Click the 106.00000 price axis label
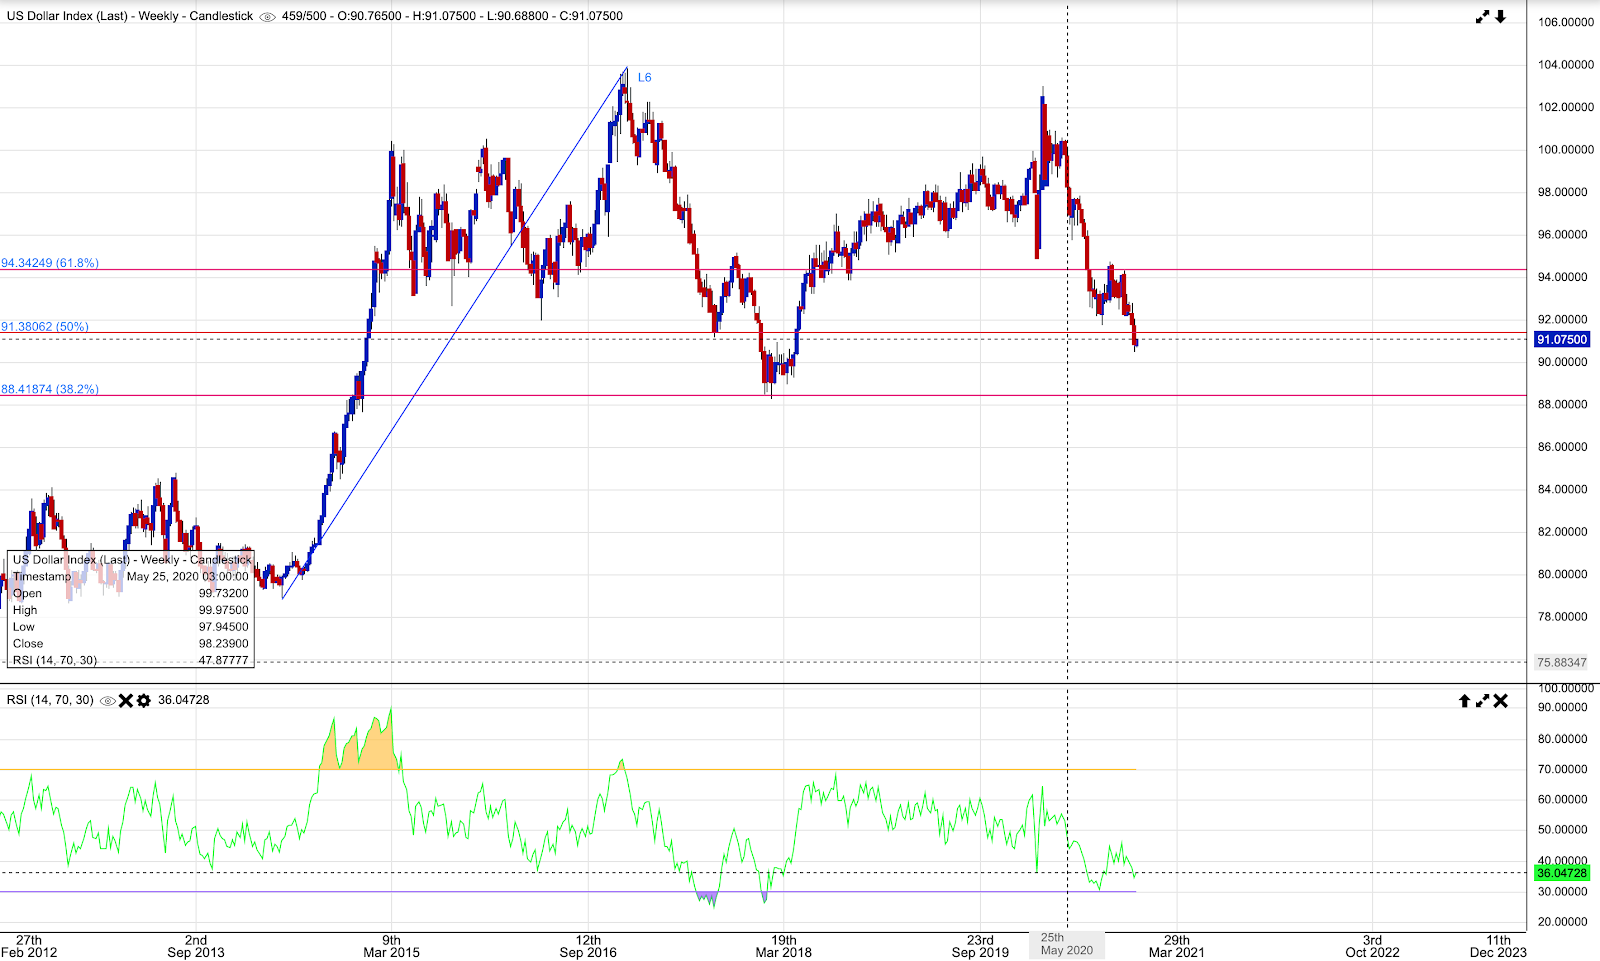The height and width of the screenshot is (961, 1600). tap(1566, 22)
